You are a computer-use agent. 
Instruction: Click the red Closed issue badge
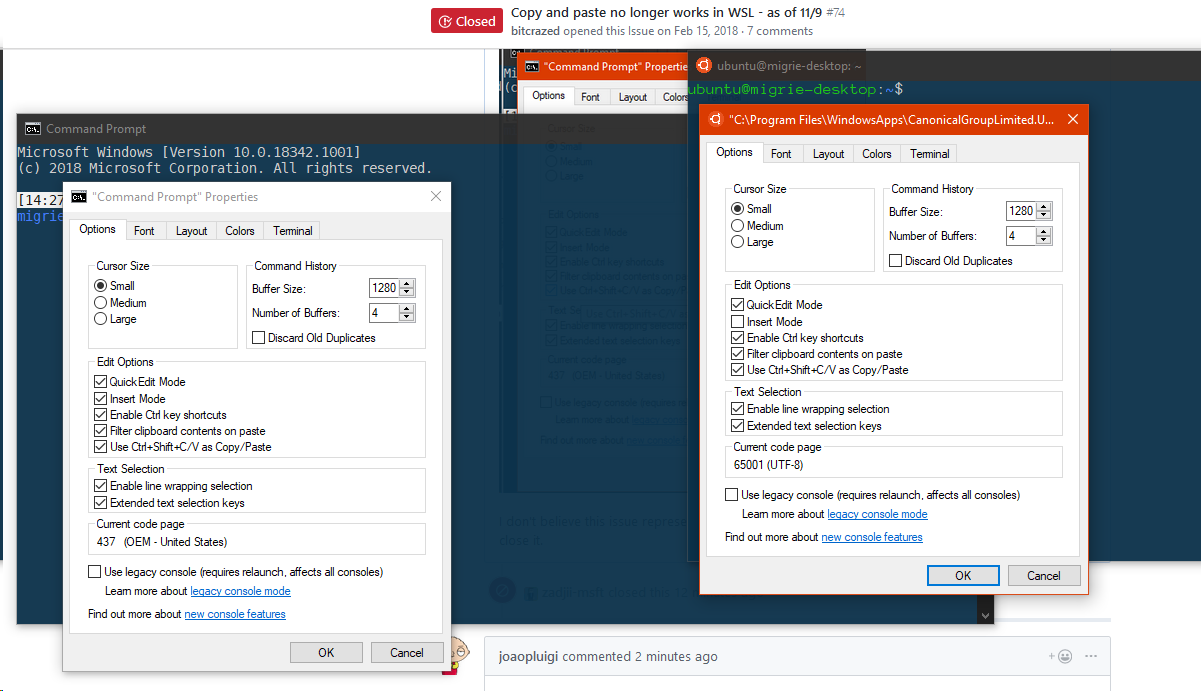pos(466,21)
